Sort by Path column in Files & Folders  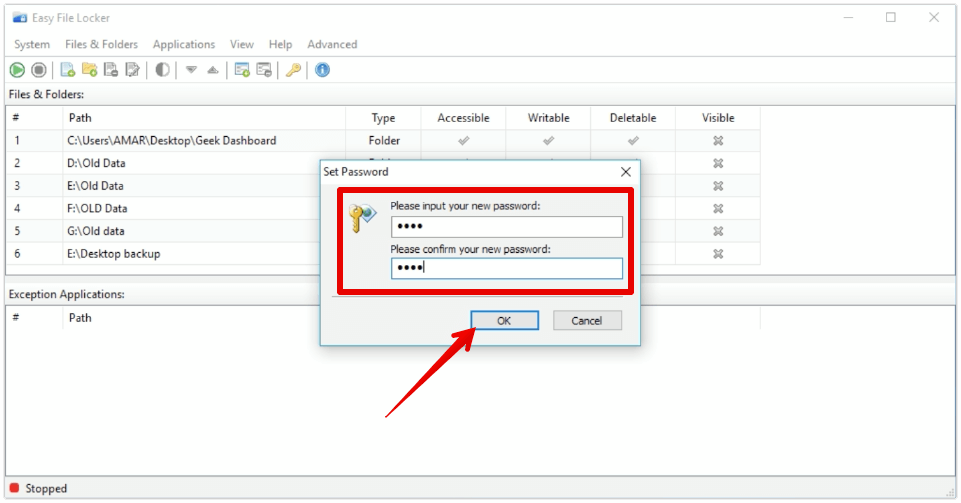point(203,118)
